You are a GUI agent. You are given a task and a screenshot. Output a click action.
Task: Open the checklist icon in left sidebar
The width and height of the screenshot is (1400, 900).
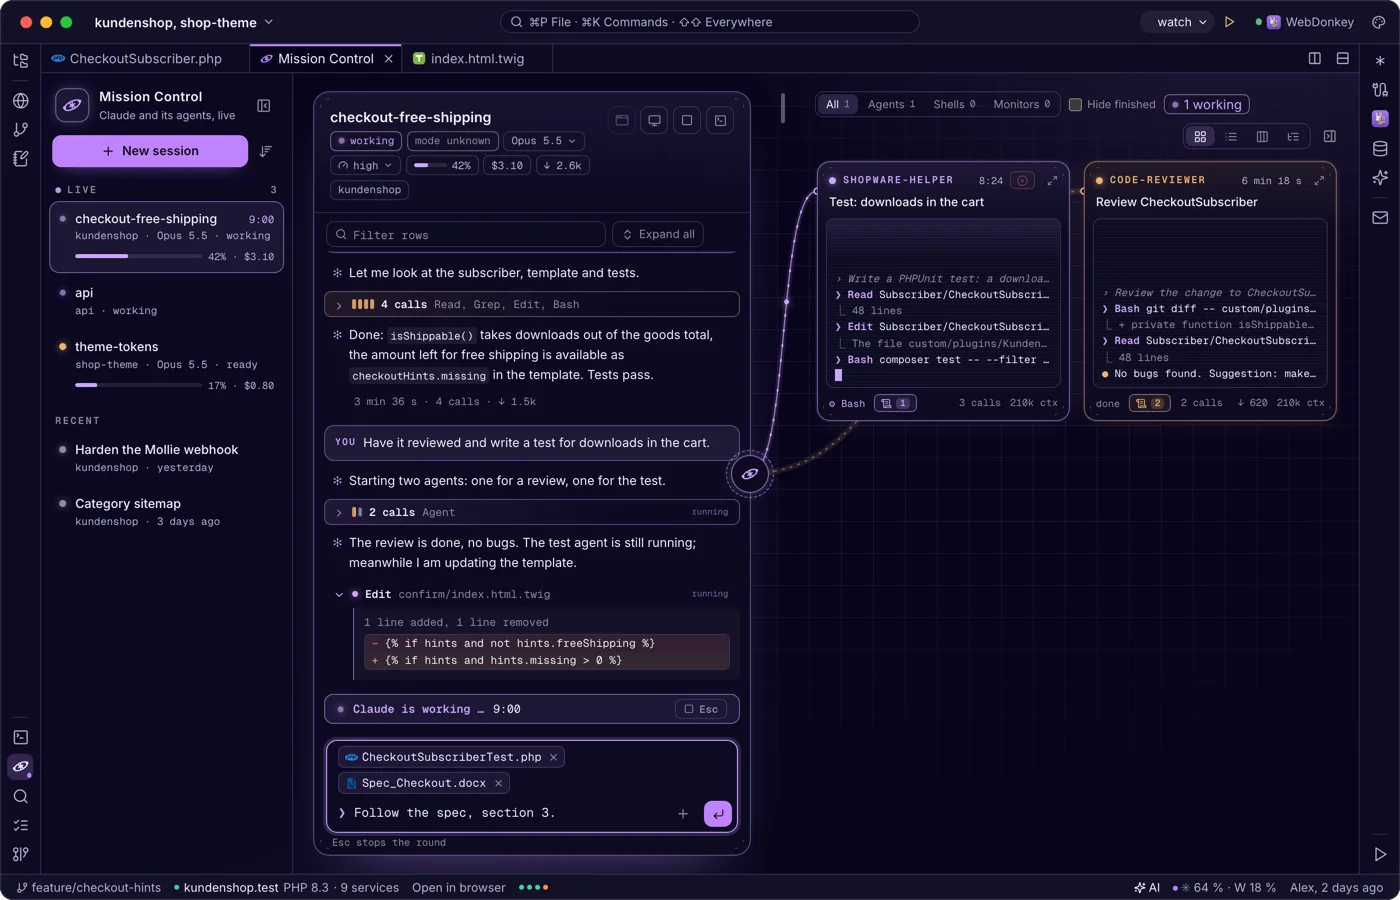(21, 825)
